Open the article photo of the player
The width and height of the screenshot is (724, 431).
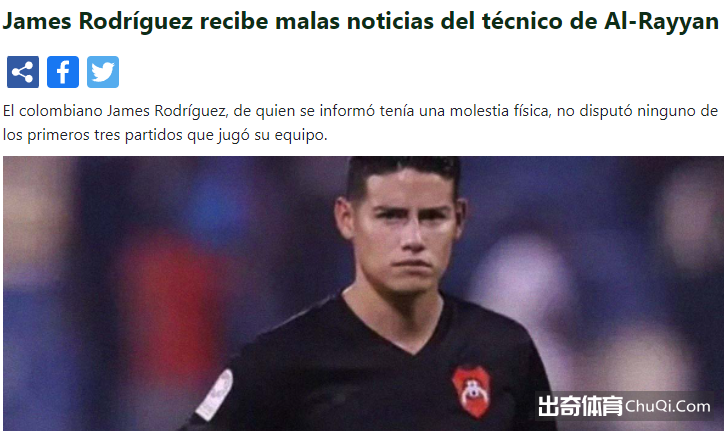coord(363,294)
